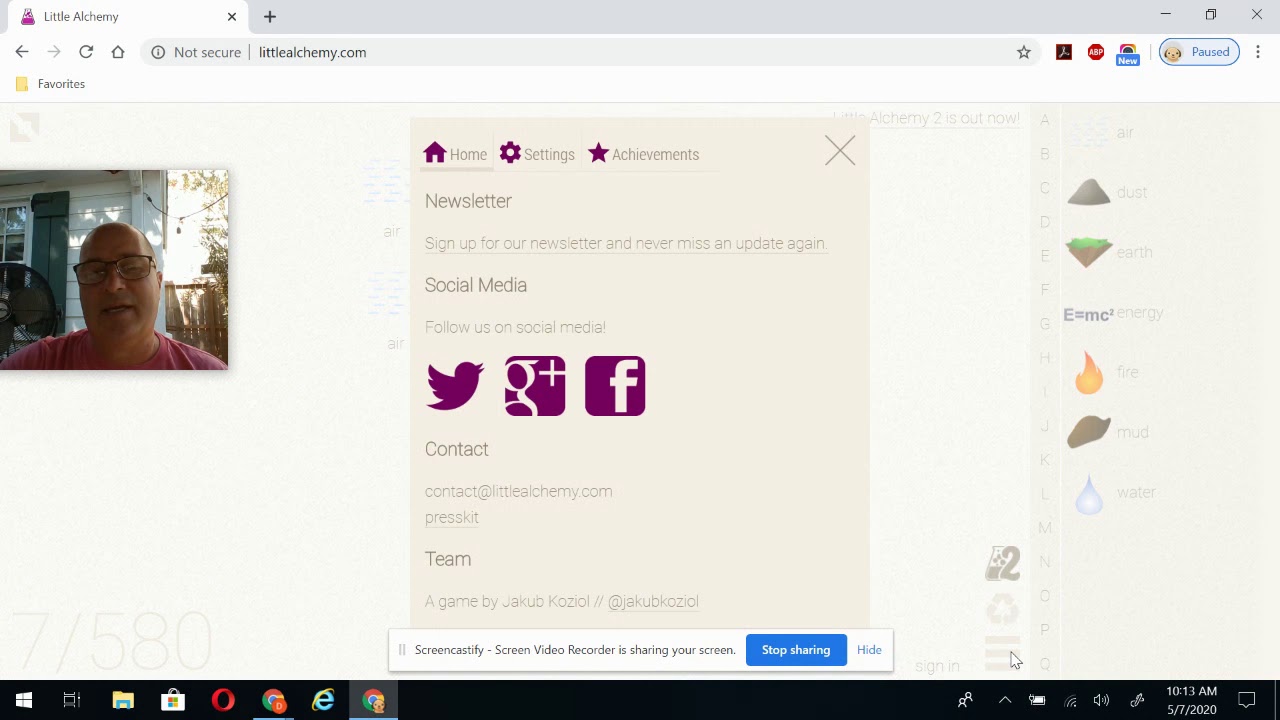This screenshot has height=720, width=1280.
Task: Select the fire element icon
Action: click(x=1089, y=372)
